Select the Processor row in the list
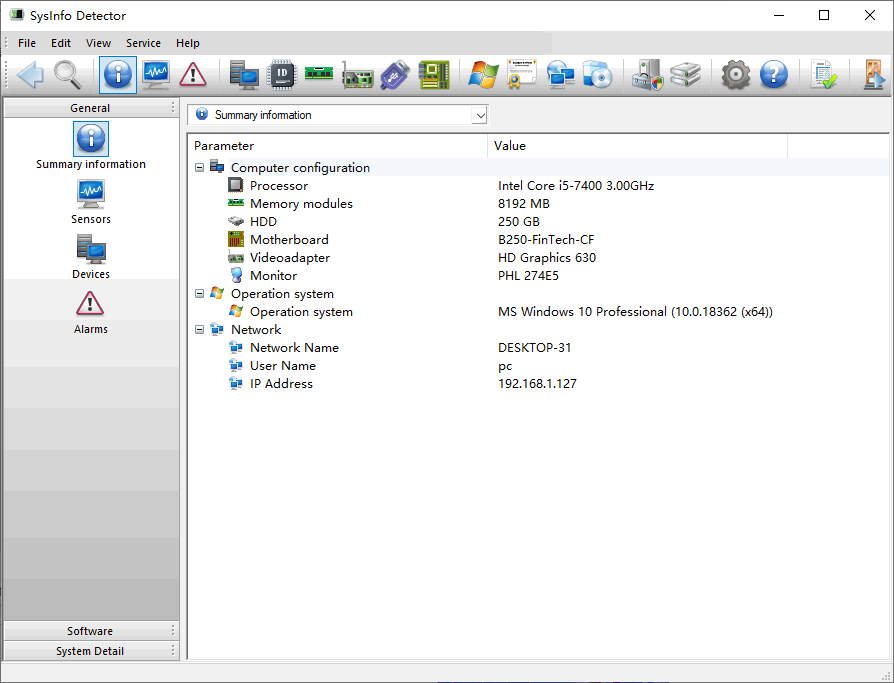The width and height of the screenshot is (894, 683). click(279, 186)
